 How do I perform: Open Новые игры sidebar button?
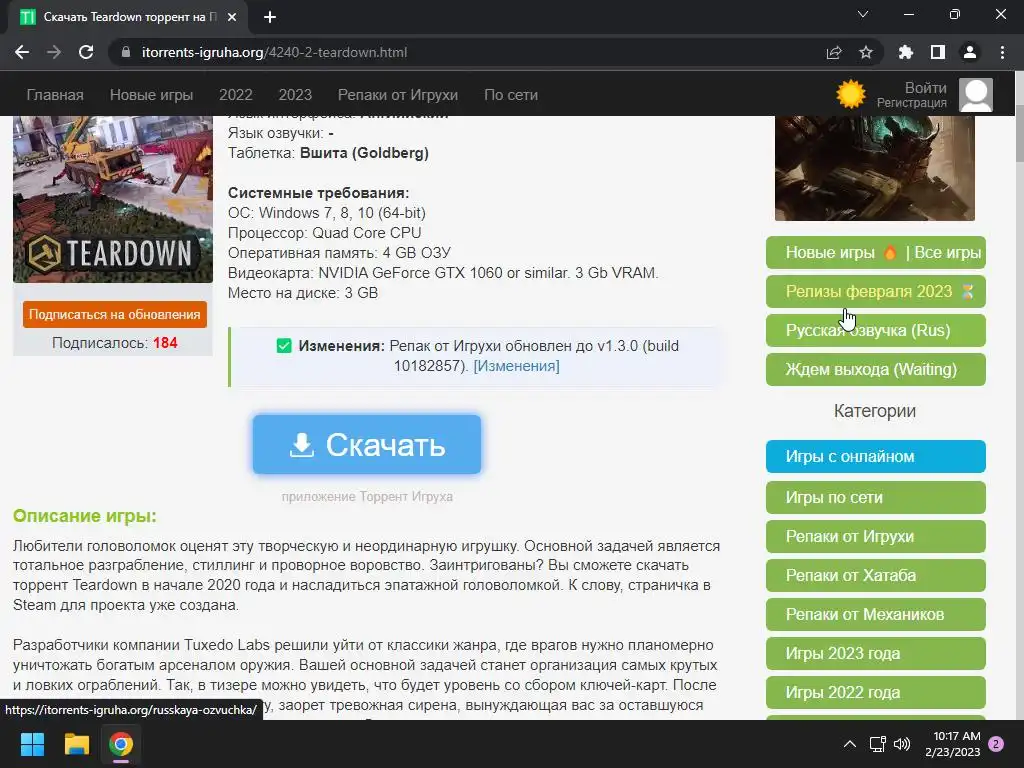pos(830,253)
